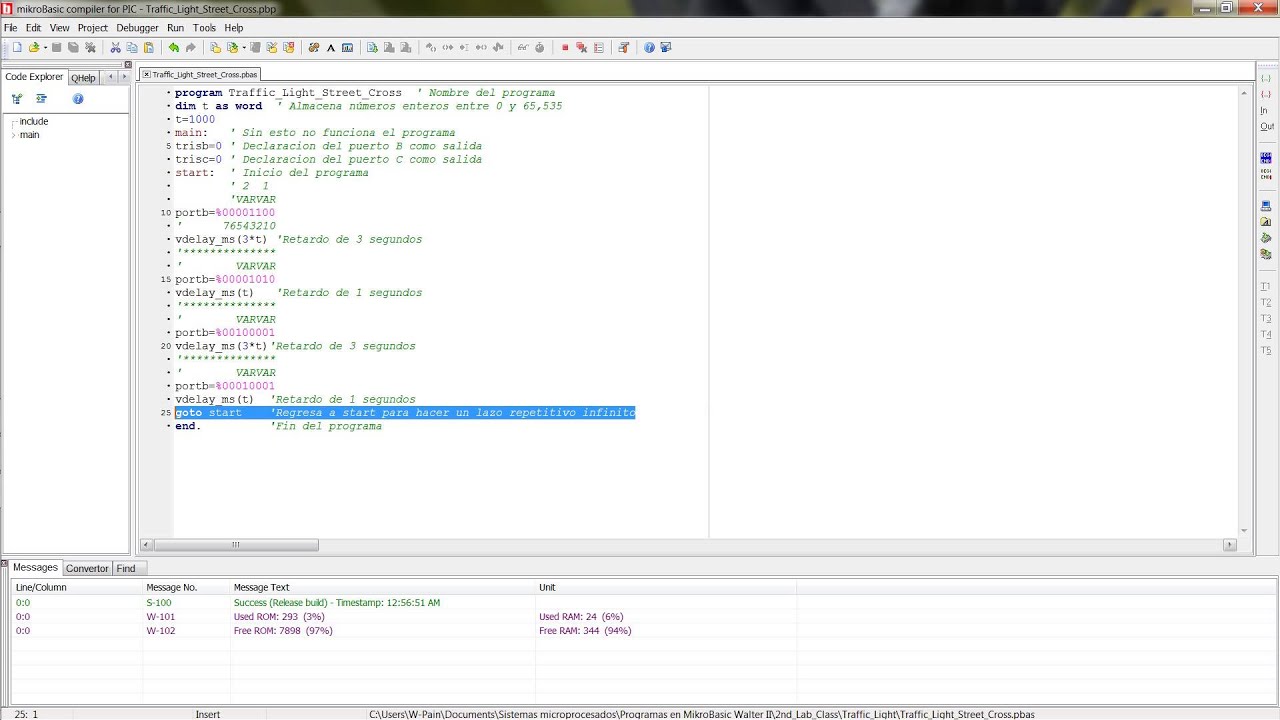
Task: Switch to the Code Explorer tab
Action: tap(34, 77)
